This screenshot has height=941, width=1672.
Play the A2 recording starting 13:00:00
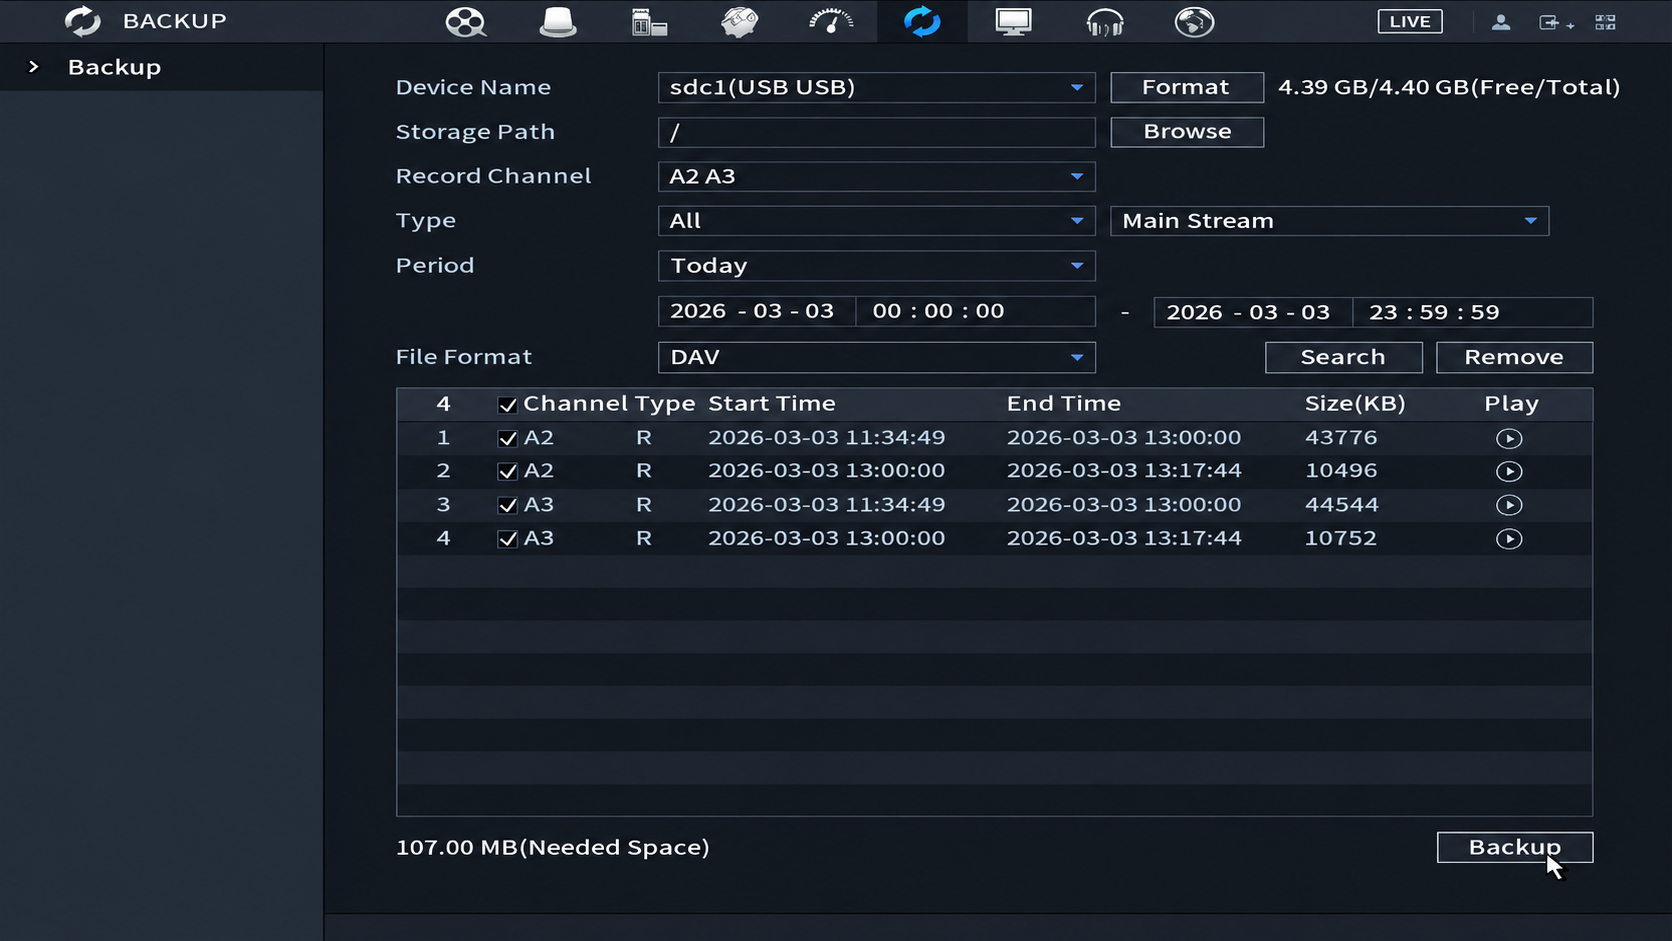tap(1509, 471)
